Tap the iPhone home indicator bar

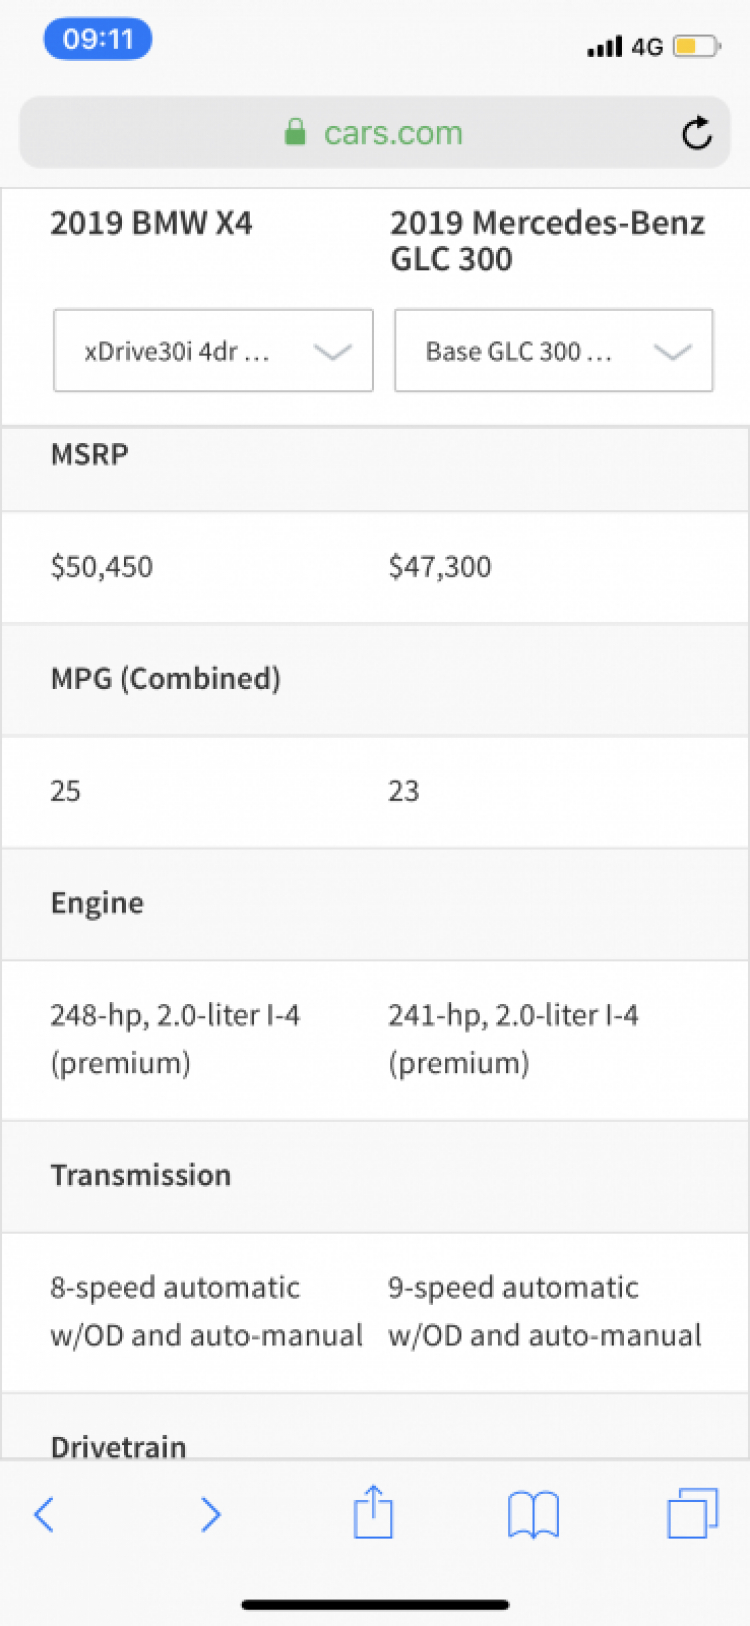tap(375, 1605)
